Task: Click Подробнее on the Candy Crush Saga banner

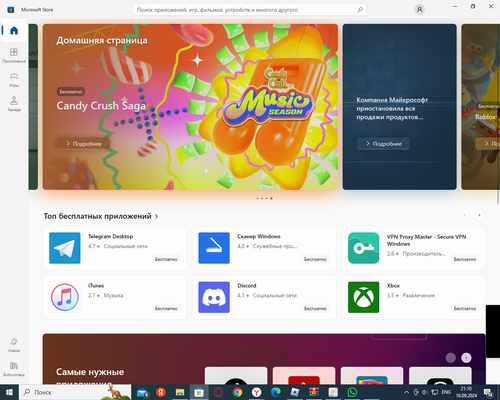Action: point(83,144)
